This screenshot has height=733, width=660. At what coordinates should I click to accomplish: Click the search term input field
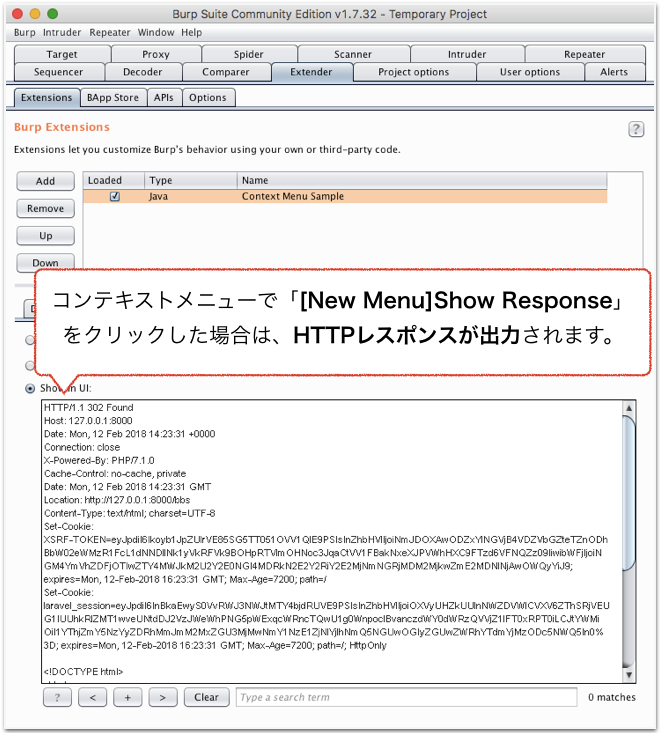(407, 697)
